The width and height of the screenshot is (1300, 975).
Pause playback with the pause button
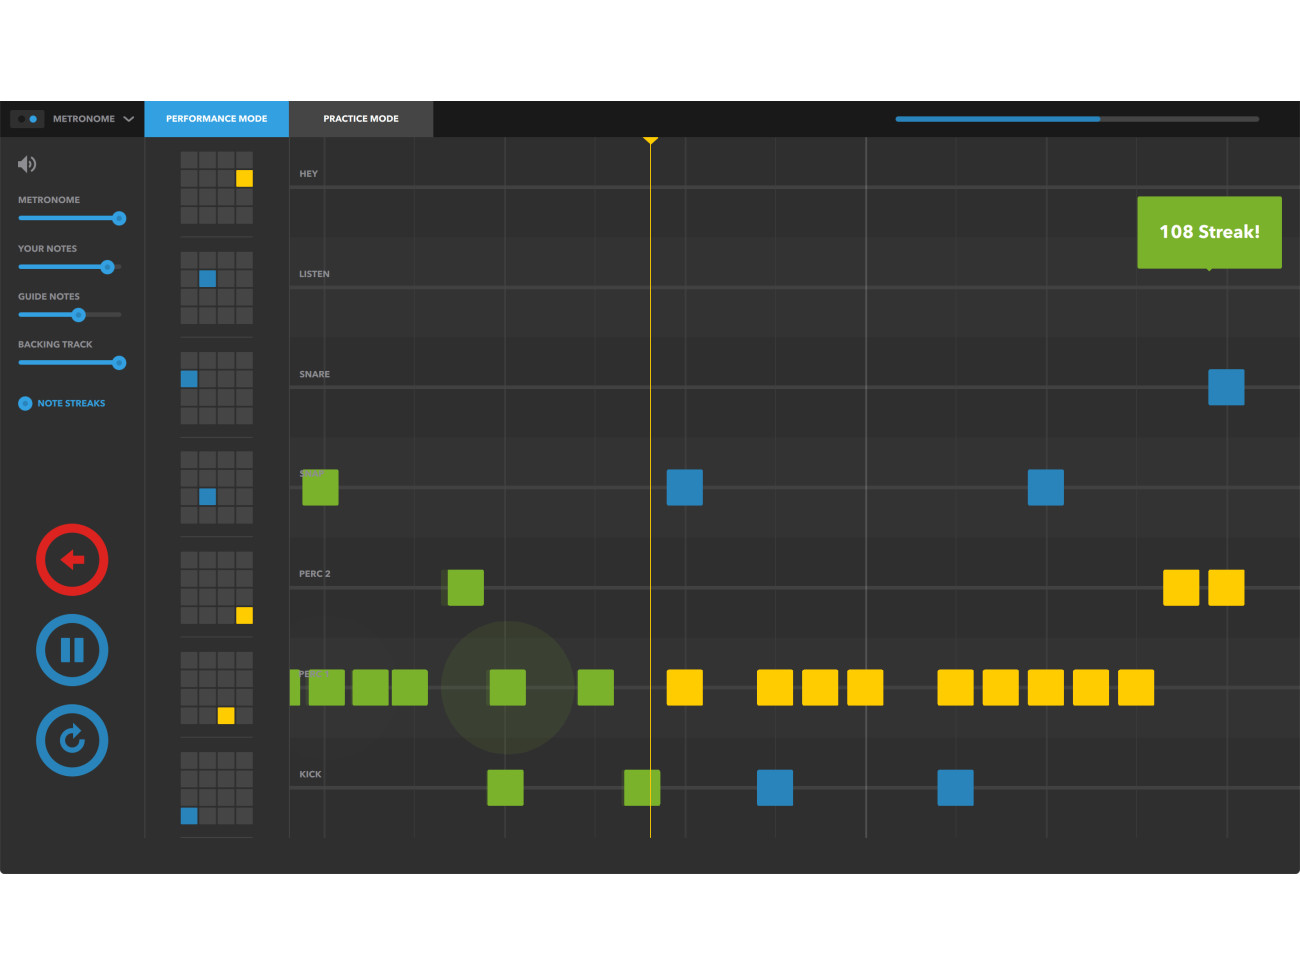click(72, 650)
